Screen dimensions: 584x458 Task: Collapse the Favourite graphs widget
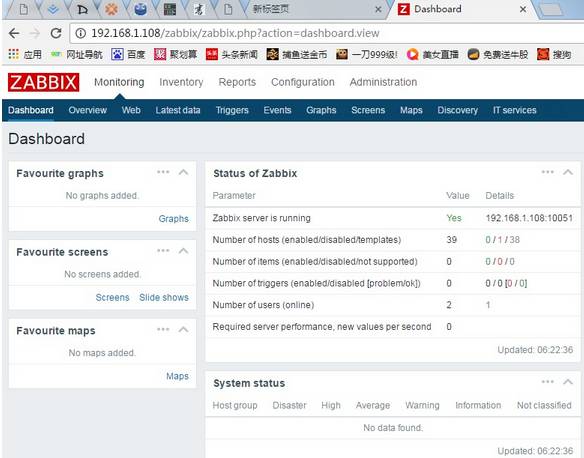click(x=183, y=172)
